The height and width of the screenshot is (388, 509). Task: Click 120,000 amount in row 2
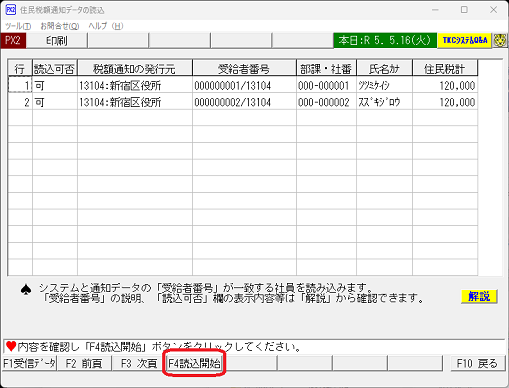pos(445,102)
